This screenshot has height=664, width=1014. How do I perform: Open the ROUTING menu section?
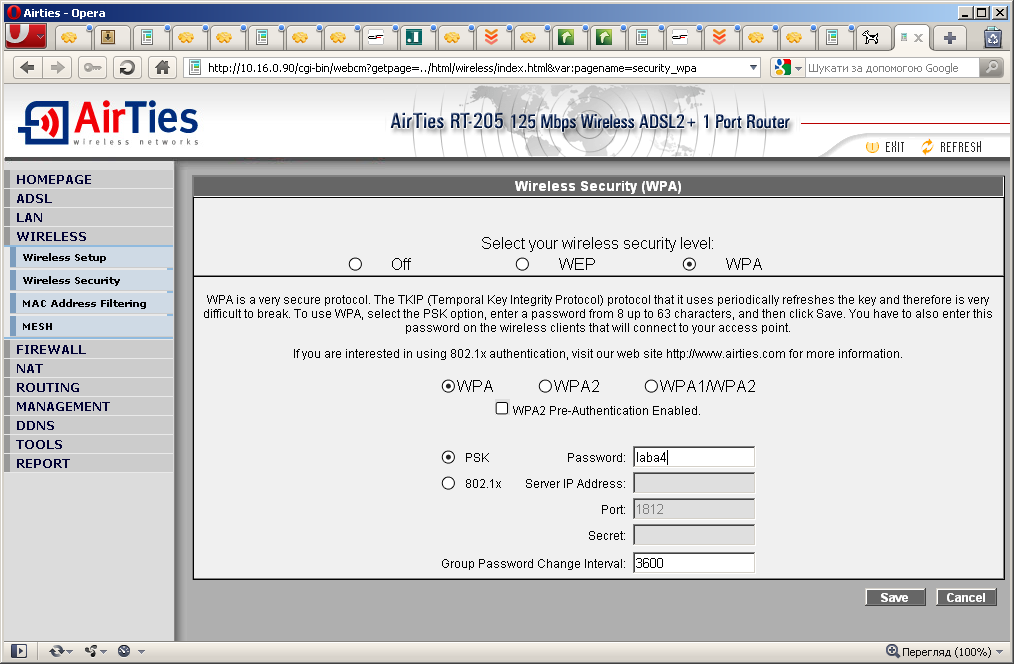click(89, 387)
